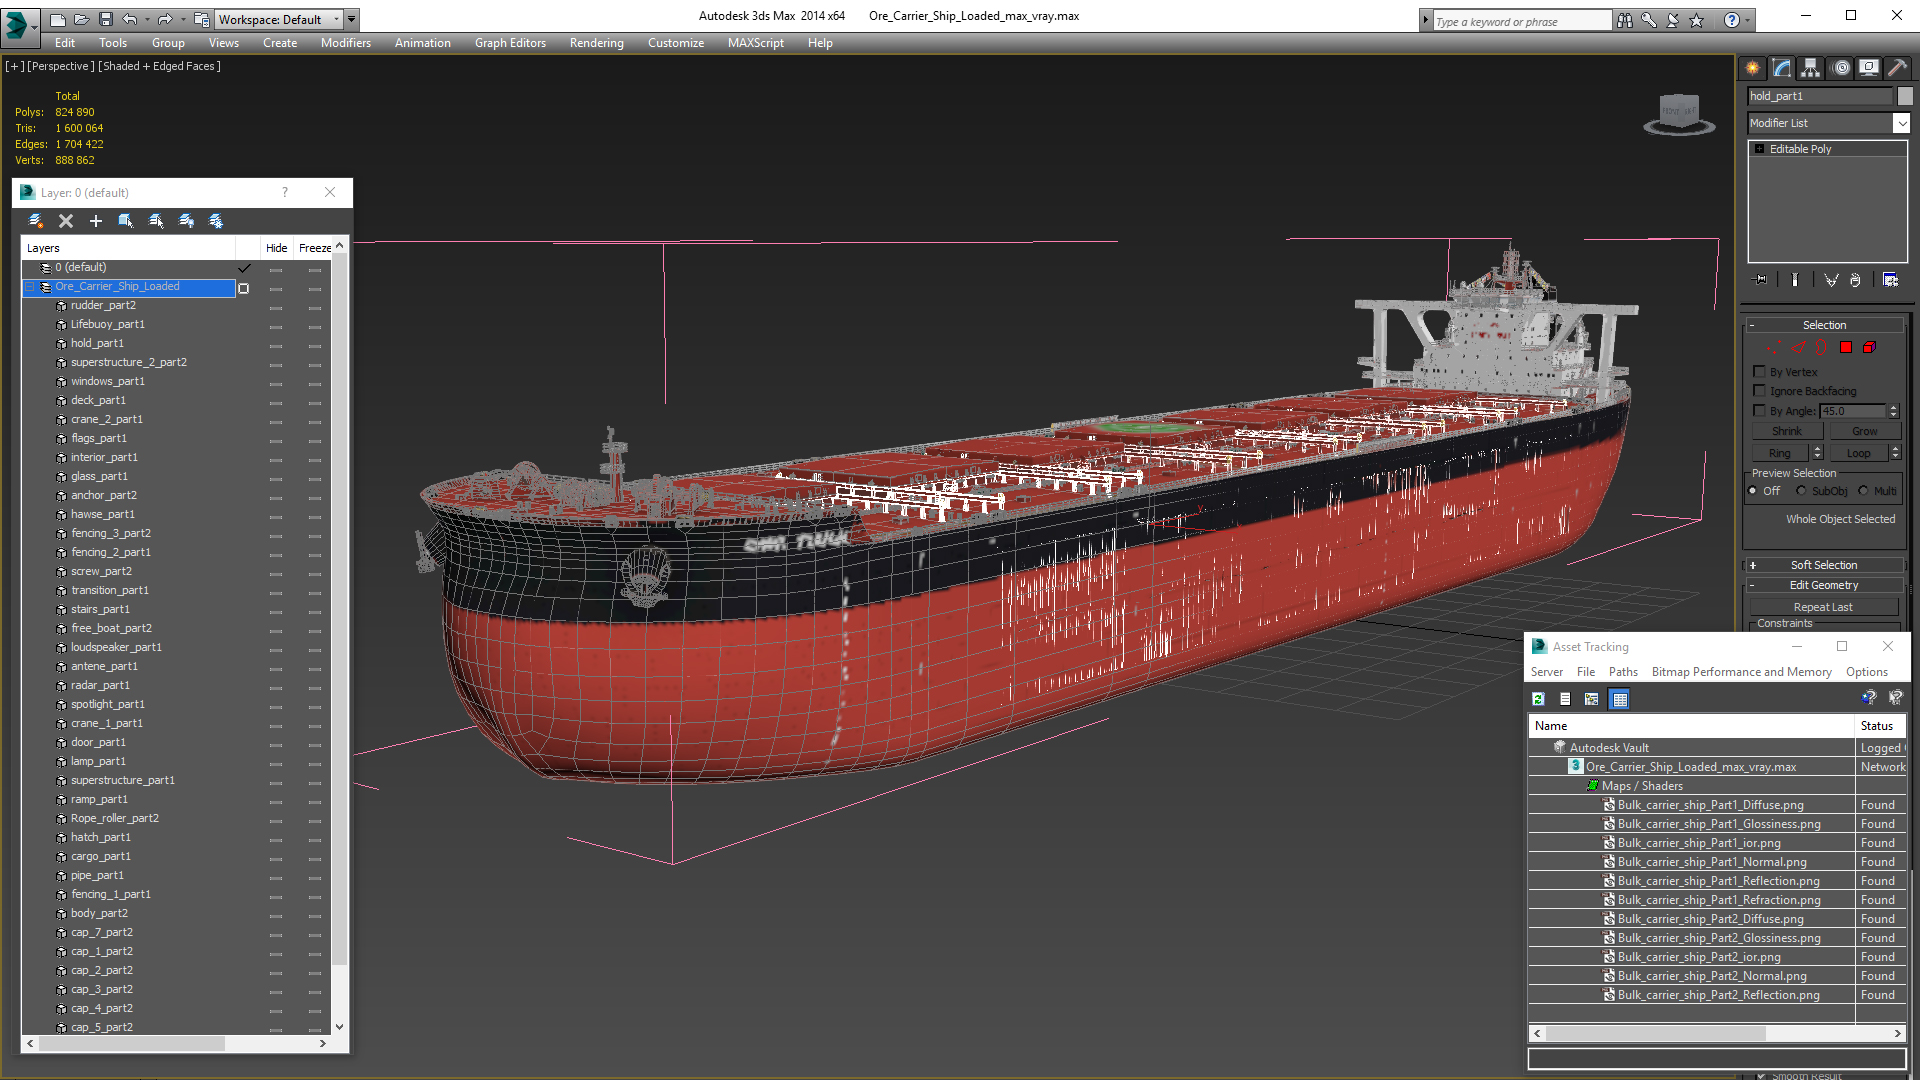Open the Modifier List dropdown
This screenshot has height=1080, width=1920.
(x=1900, y=123)
